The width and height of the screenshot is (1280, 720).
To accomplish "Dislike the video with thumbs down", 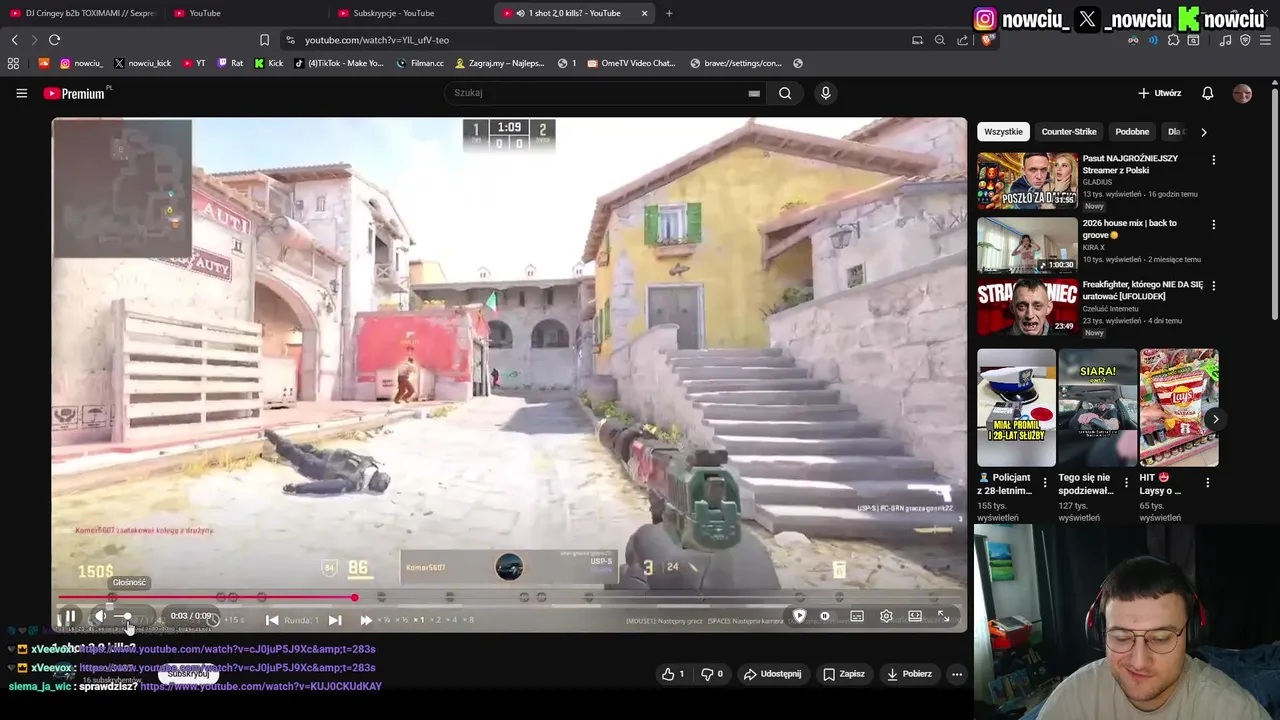I will (711, 674).
